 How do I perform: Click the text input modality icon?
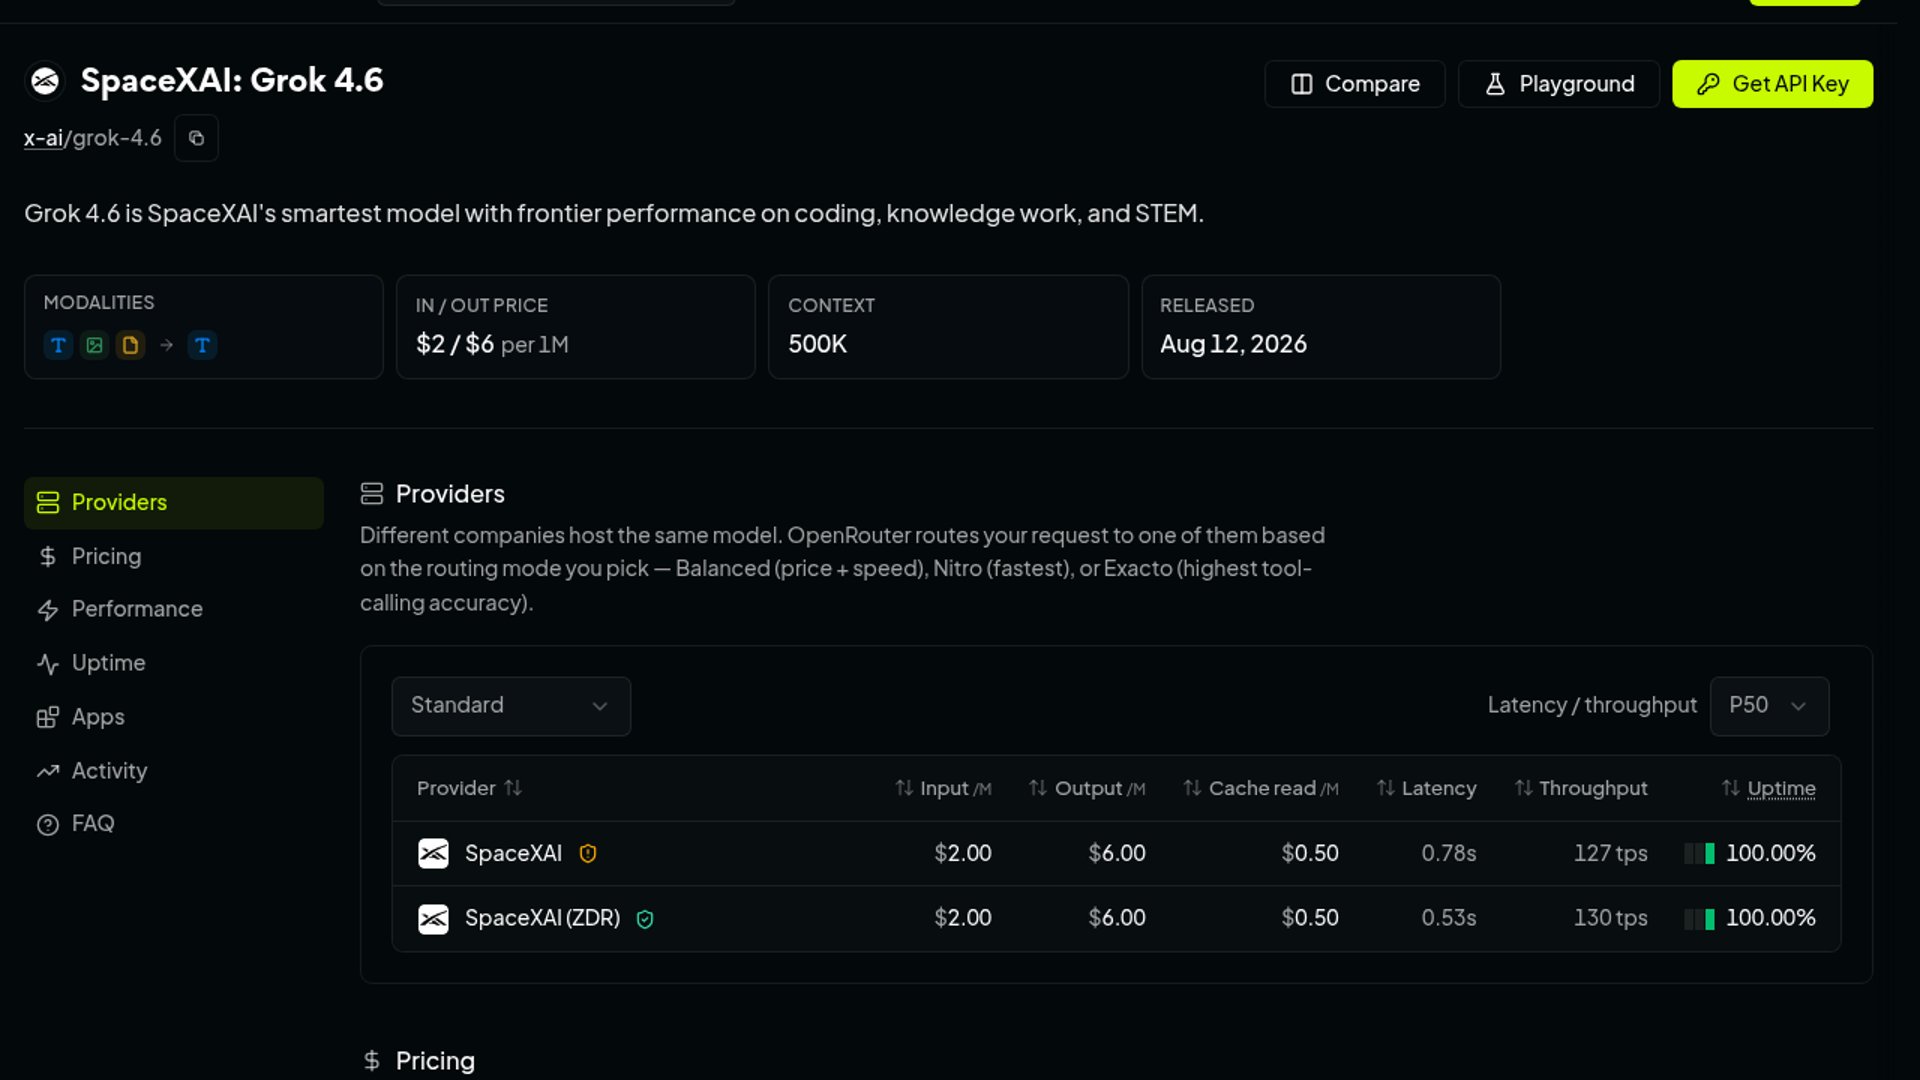(58, 345)
